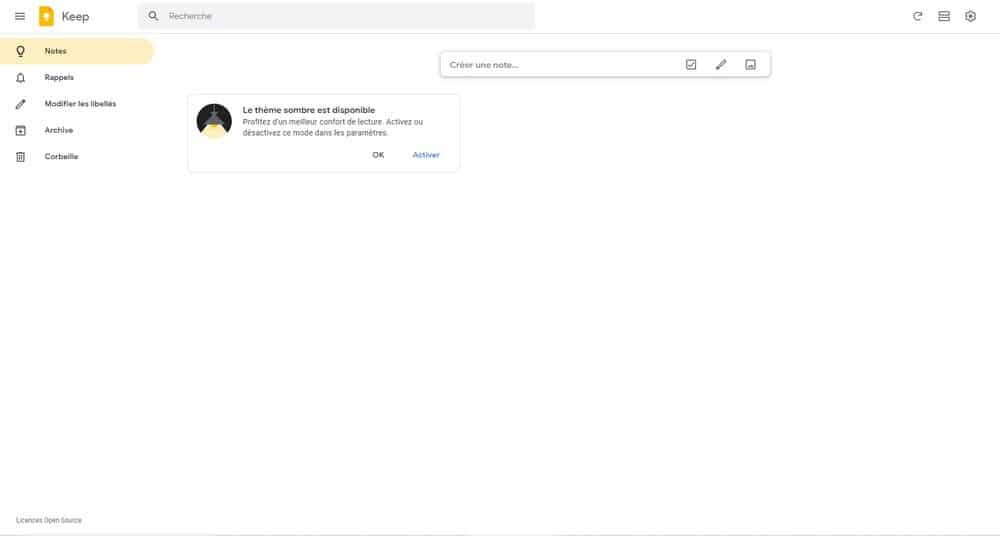1000x536 pixels.
Task: Click the magnifying glass search icon
Action: [153, 16]
